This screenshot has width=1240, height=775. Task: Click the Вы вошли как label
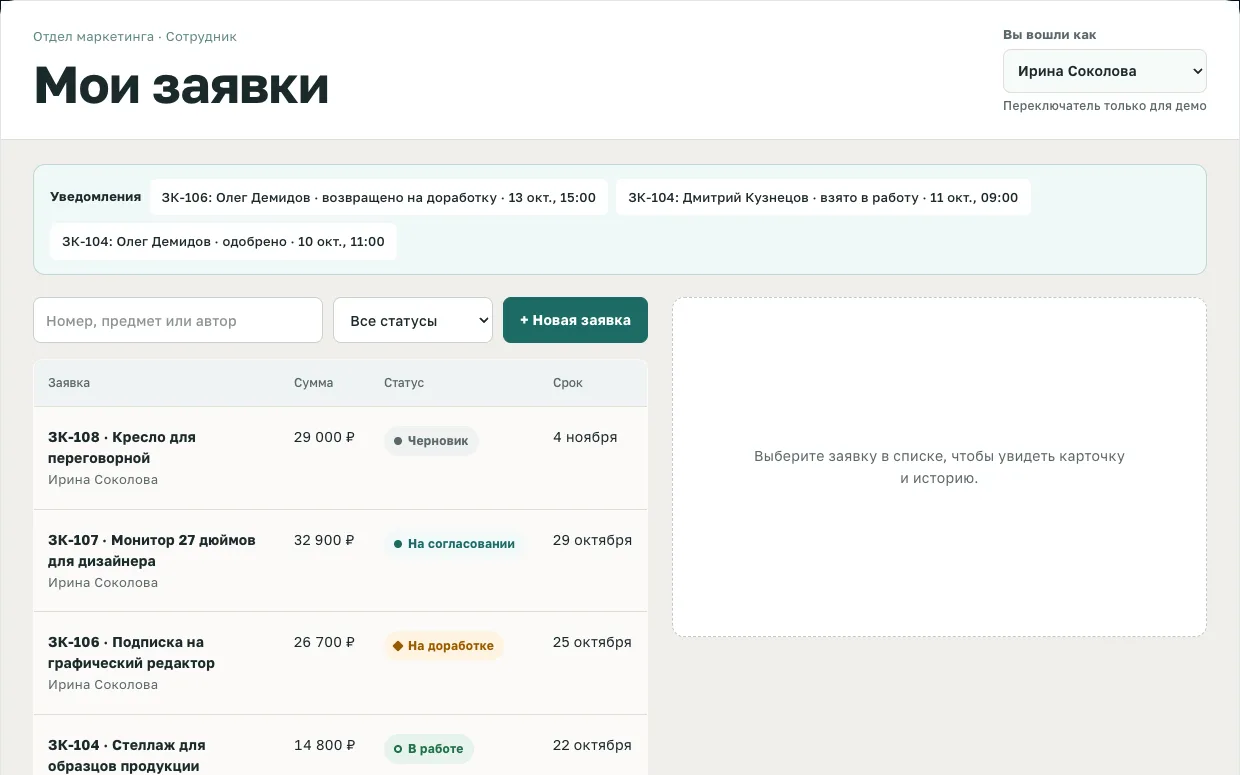click(1050, 35)
